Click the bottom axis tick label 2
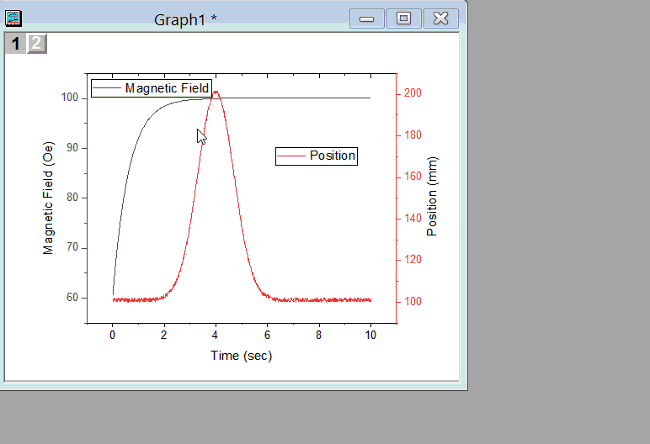650x444 pixels. [x=164, y=335]
